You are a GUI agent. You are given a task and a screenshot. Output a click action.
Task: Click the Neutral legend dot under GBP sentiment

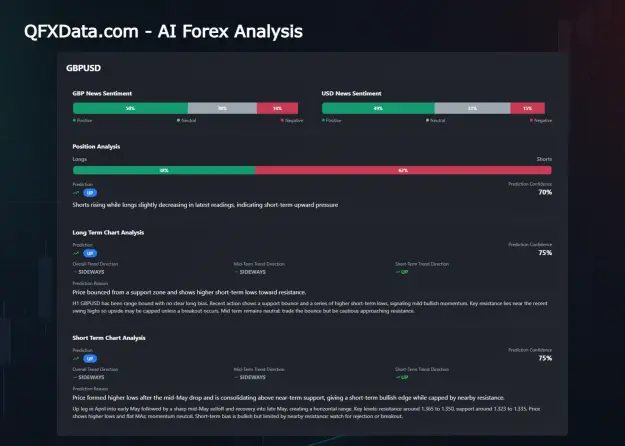[x=178, y=120]
